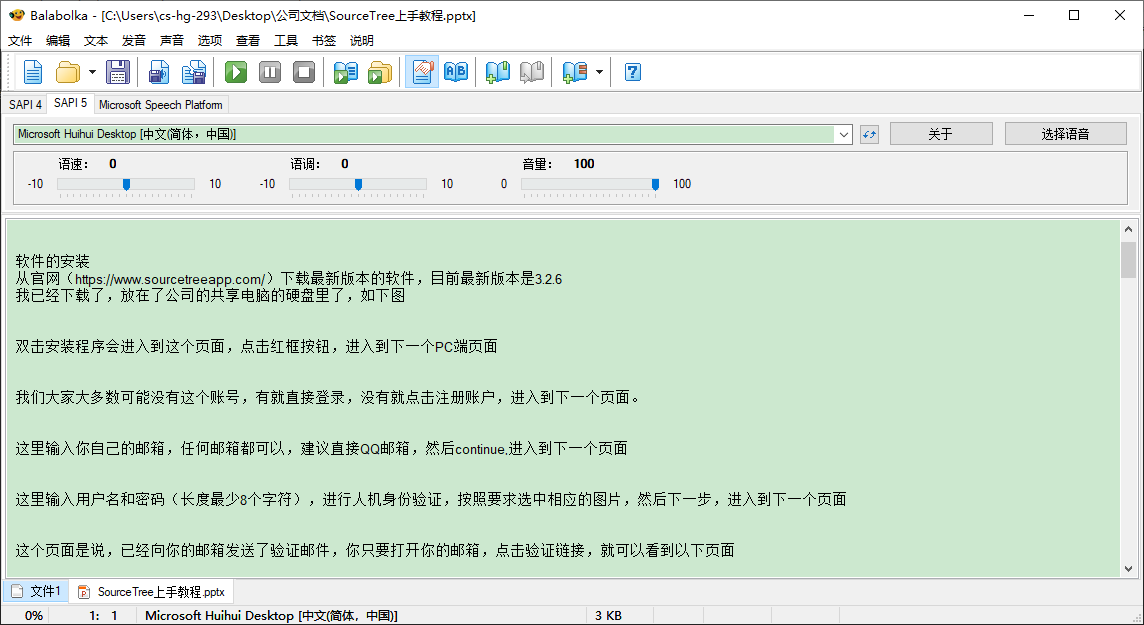Click the 1: 1 cursor position indicator
1144x625 pixels.
click(x=104, y=616)
